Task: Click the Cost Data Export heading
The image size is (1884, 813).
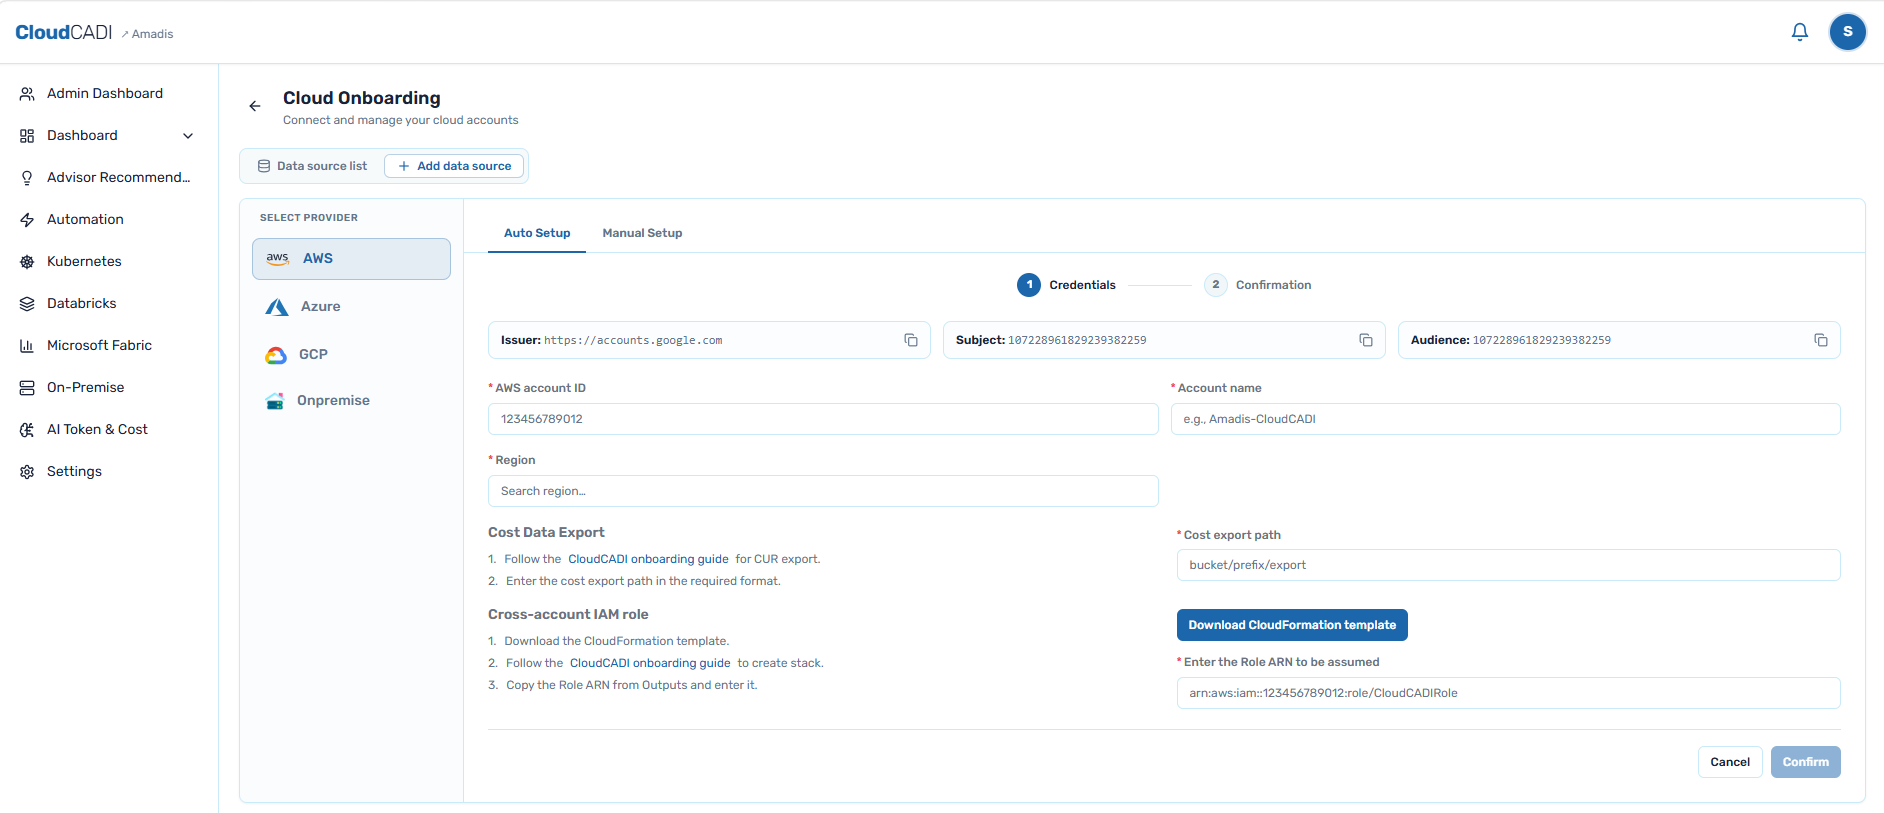Action: click(546, 532)
